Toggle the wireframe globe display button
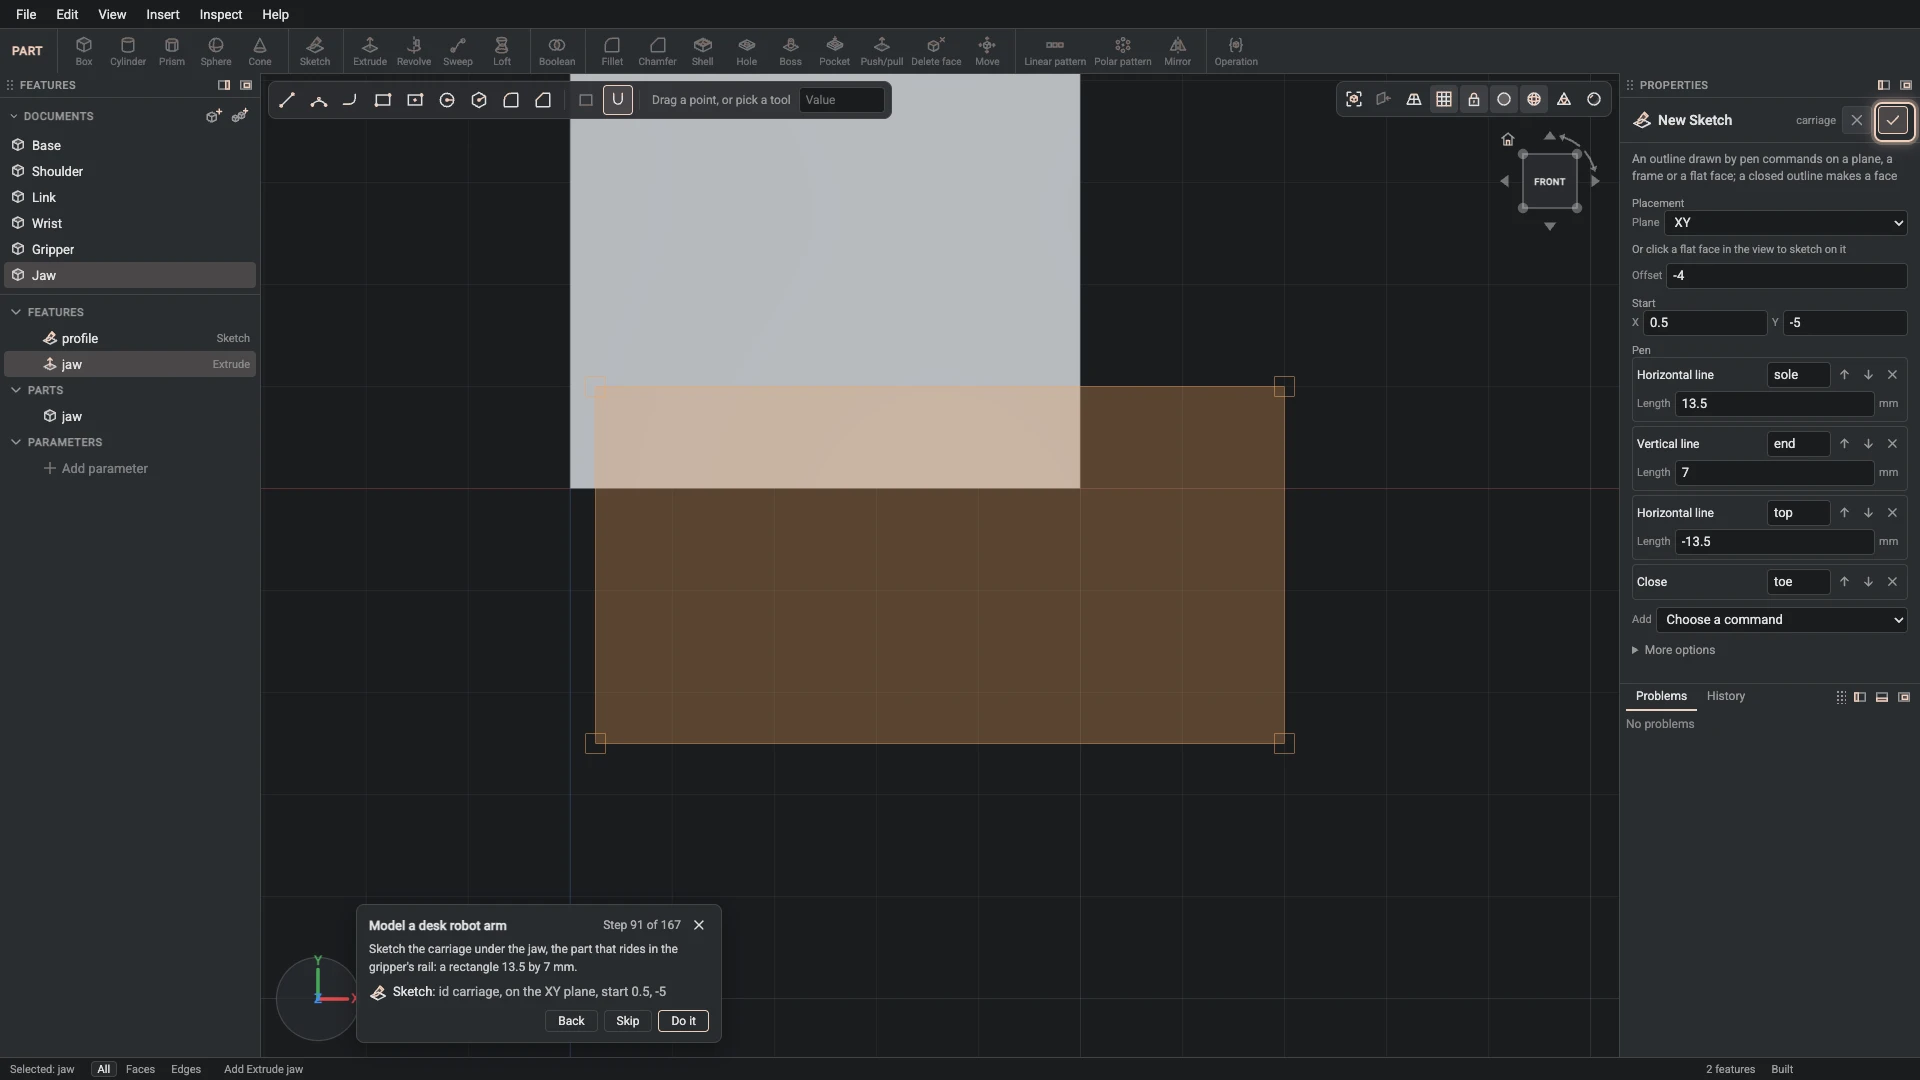The image size is (1920, 1080). point(1534,99)
